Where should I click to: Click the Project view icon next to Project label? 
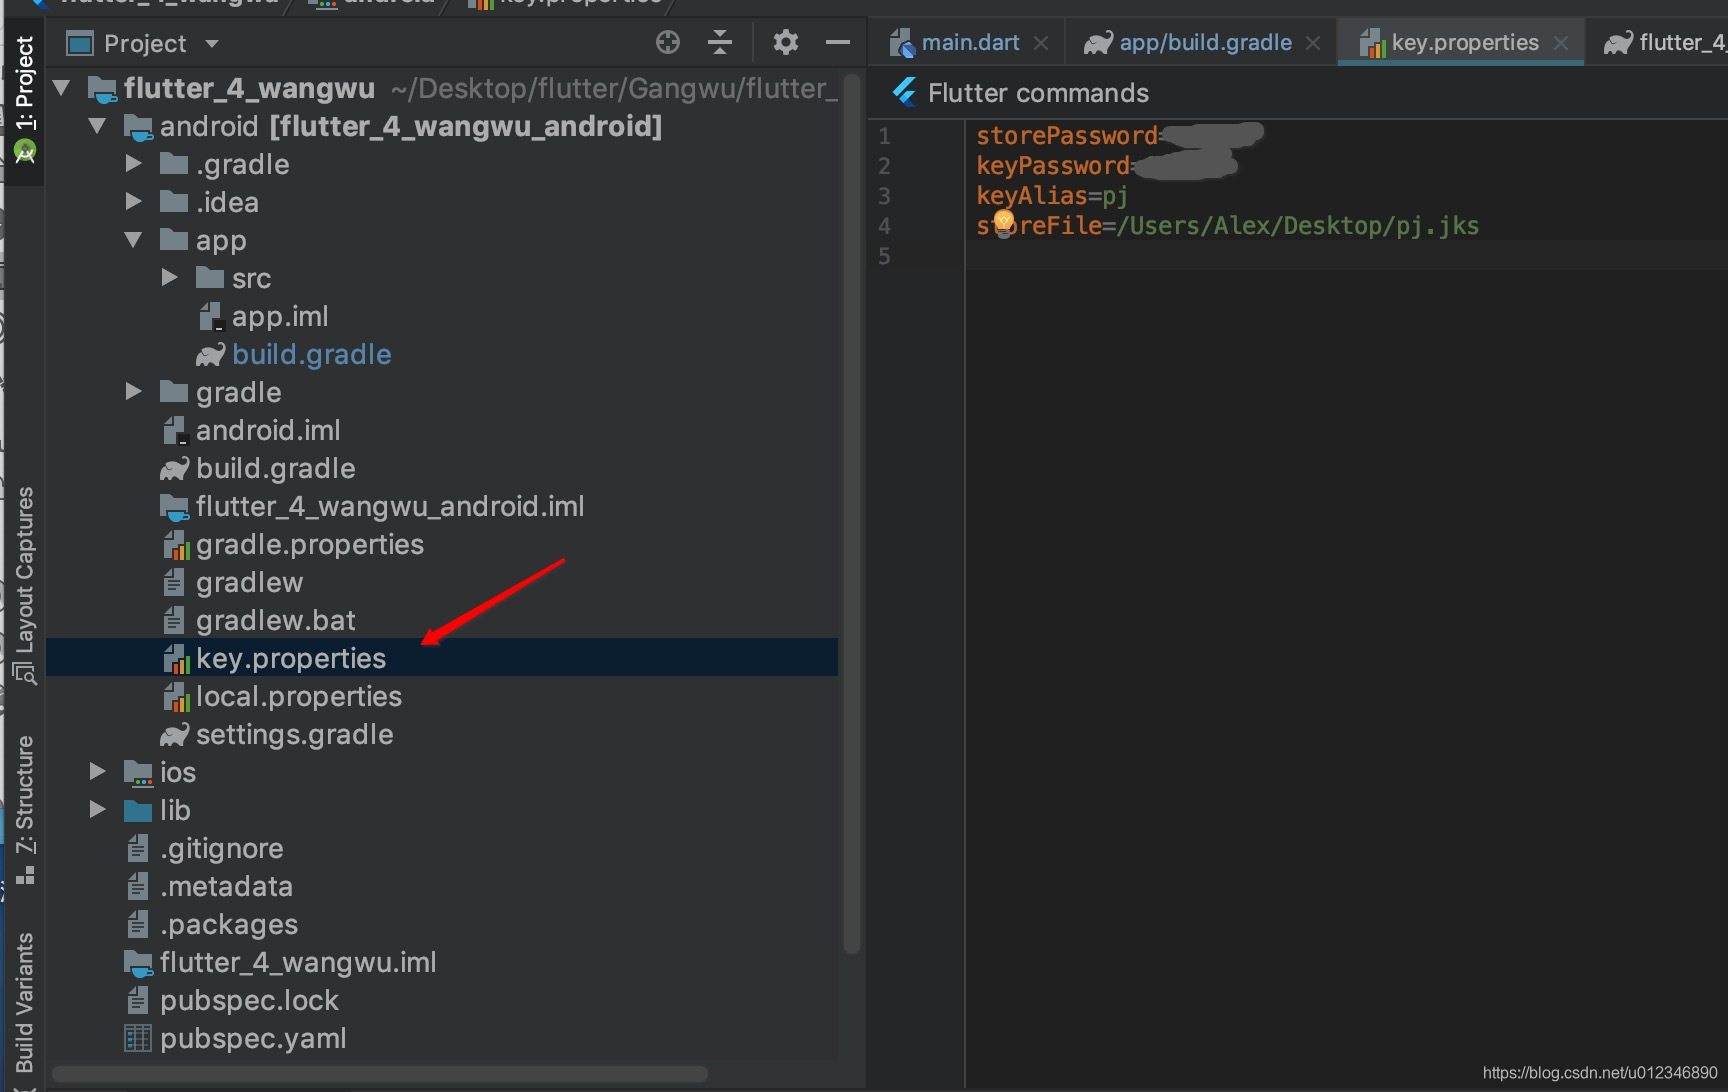[x=79, y=43]
